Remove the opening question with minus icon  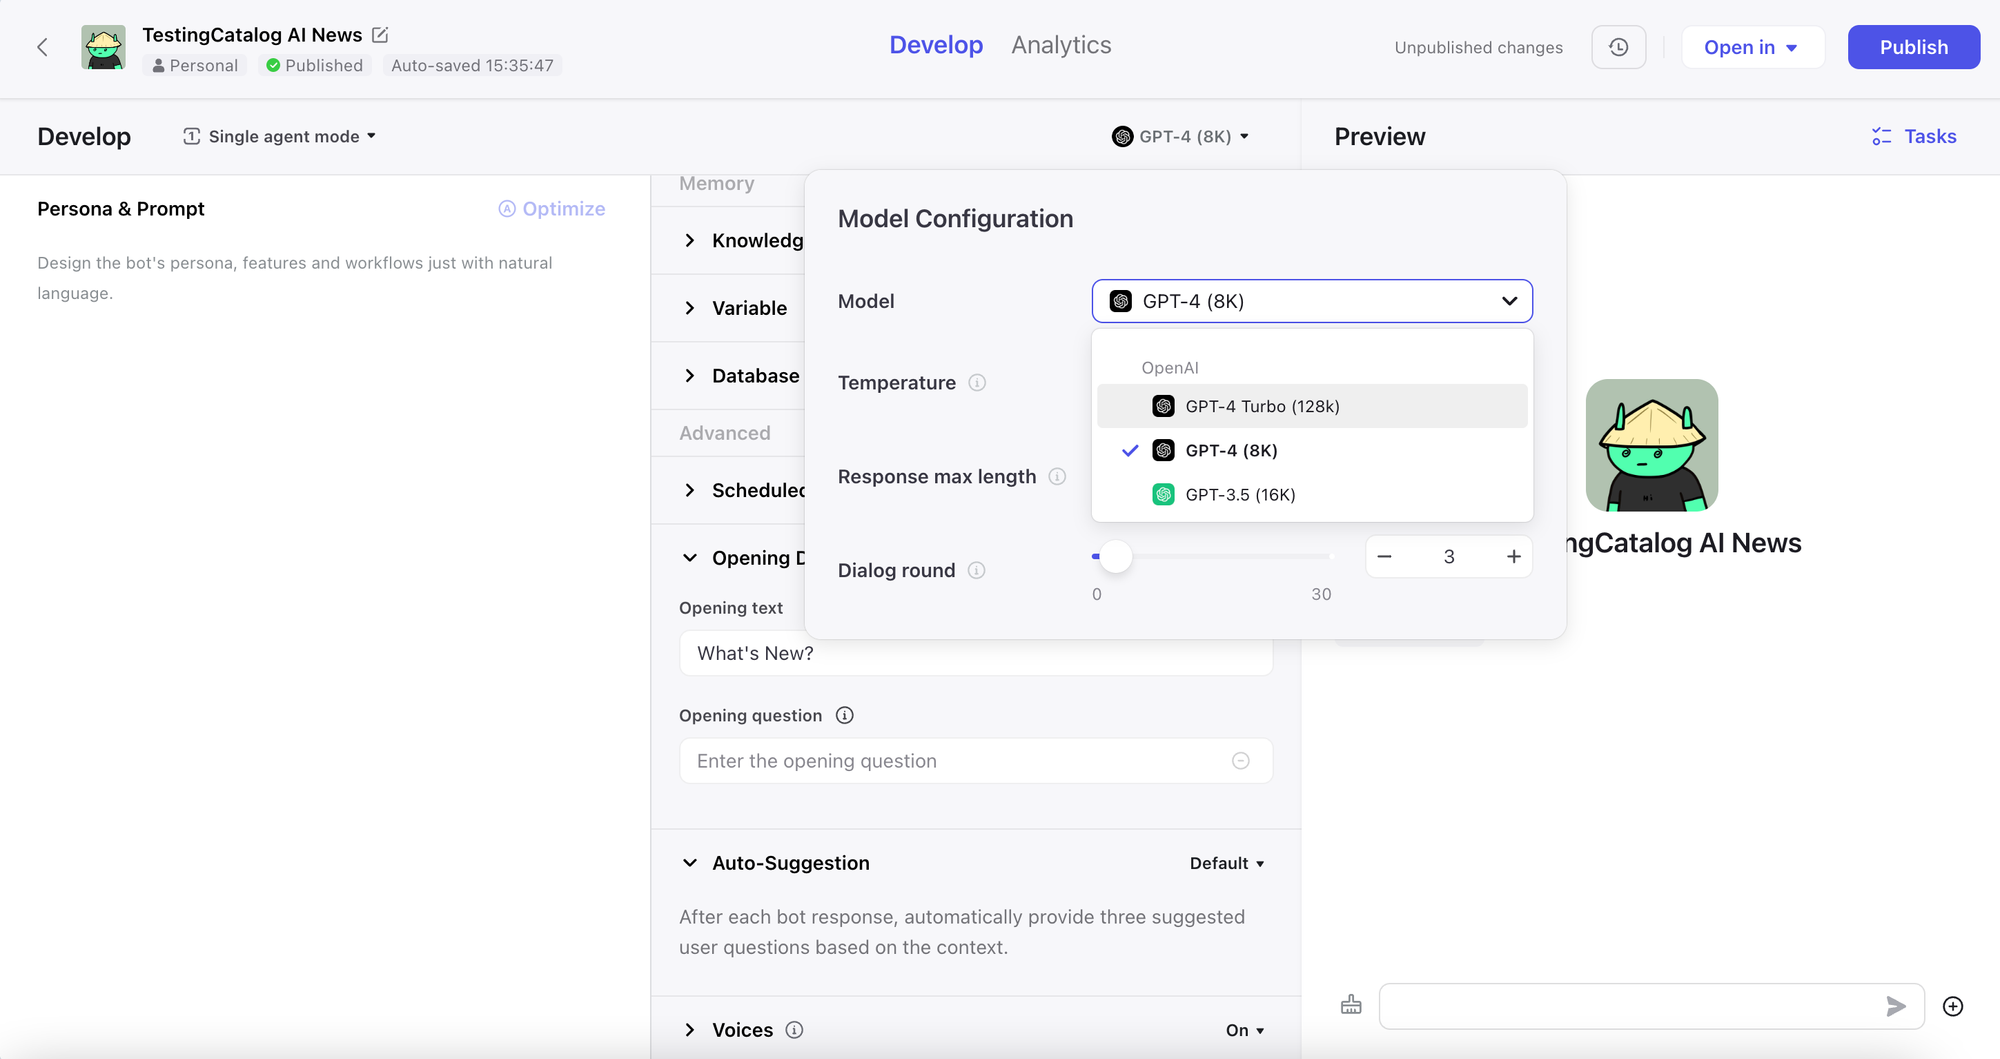[x=1241, y=761]
